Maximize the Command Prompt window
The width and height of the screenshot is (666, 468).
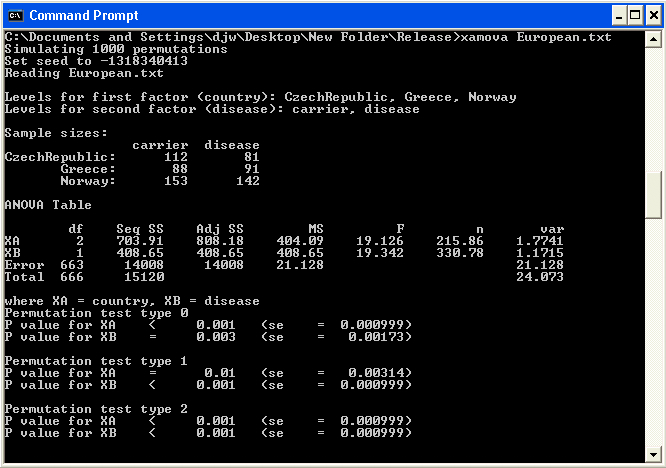(635, 16)
